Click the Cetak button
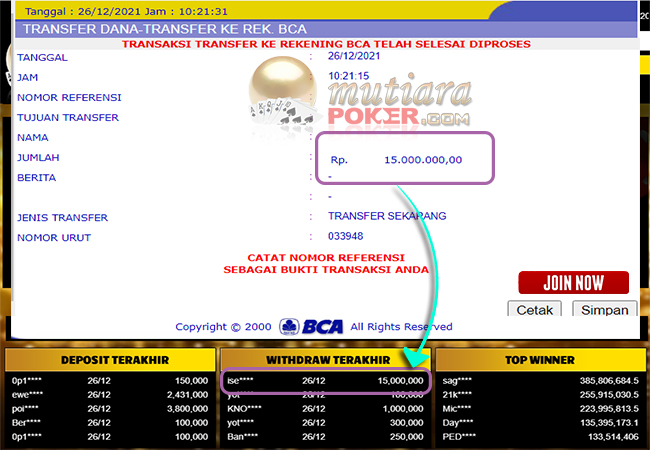The width and height of the screenshot is (650, 450). click(x=534, y=309)
